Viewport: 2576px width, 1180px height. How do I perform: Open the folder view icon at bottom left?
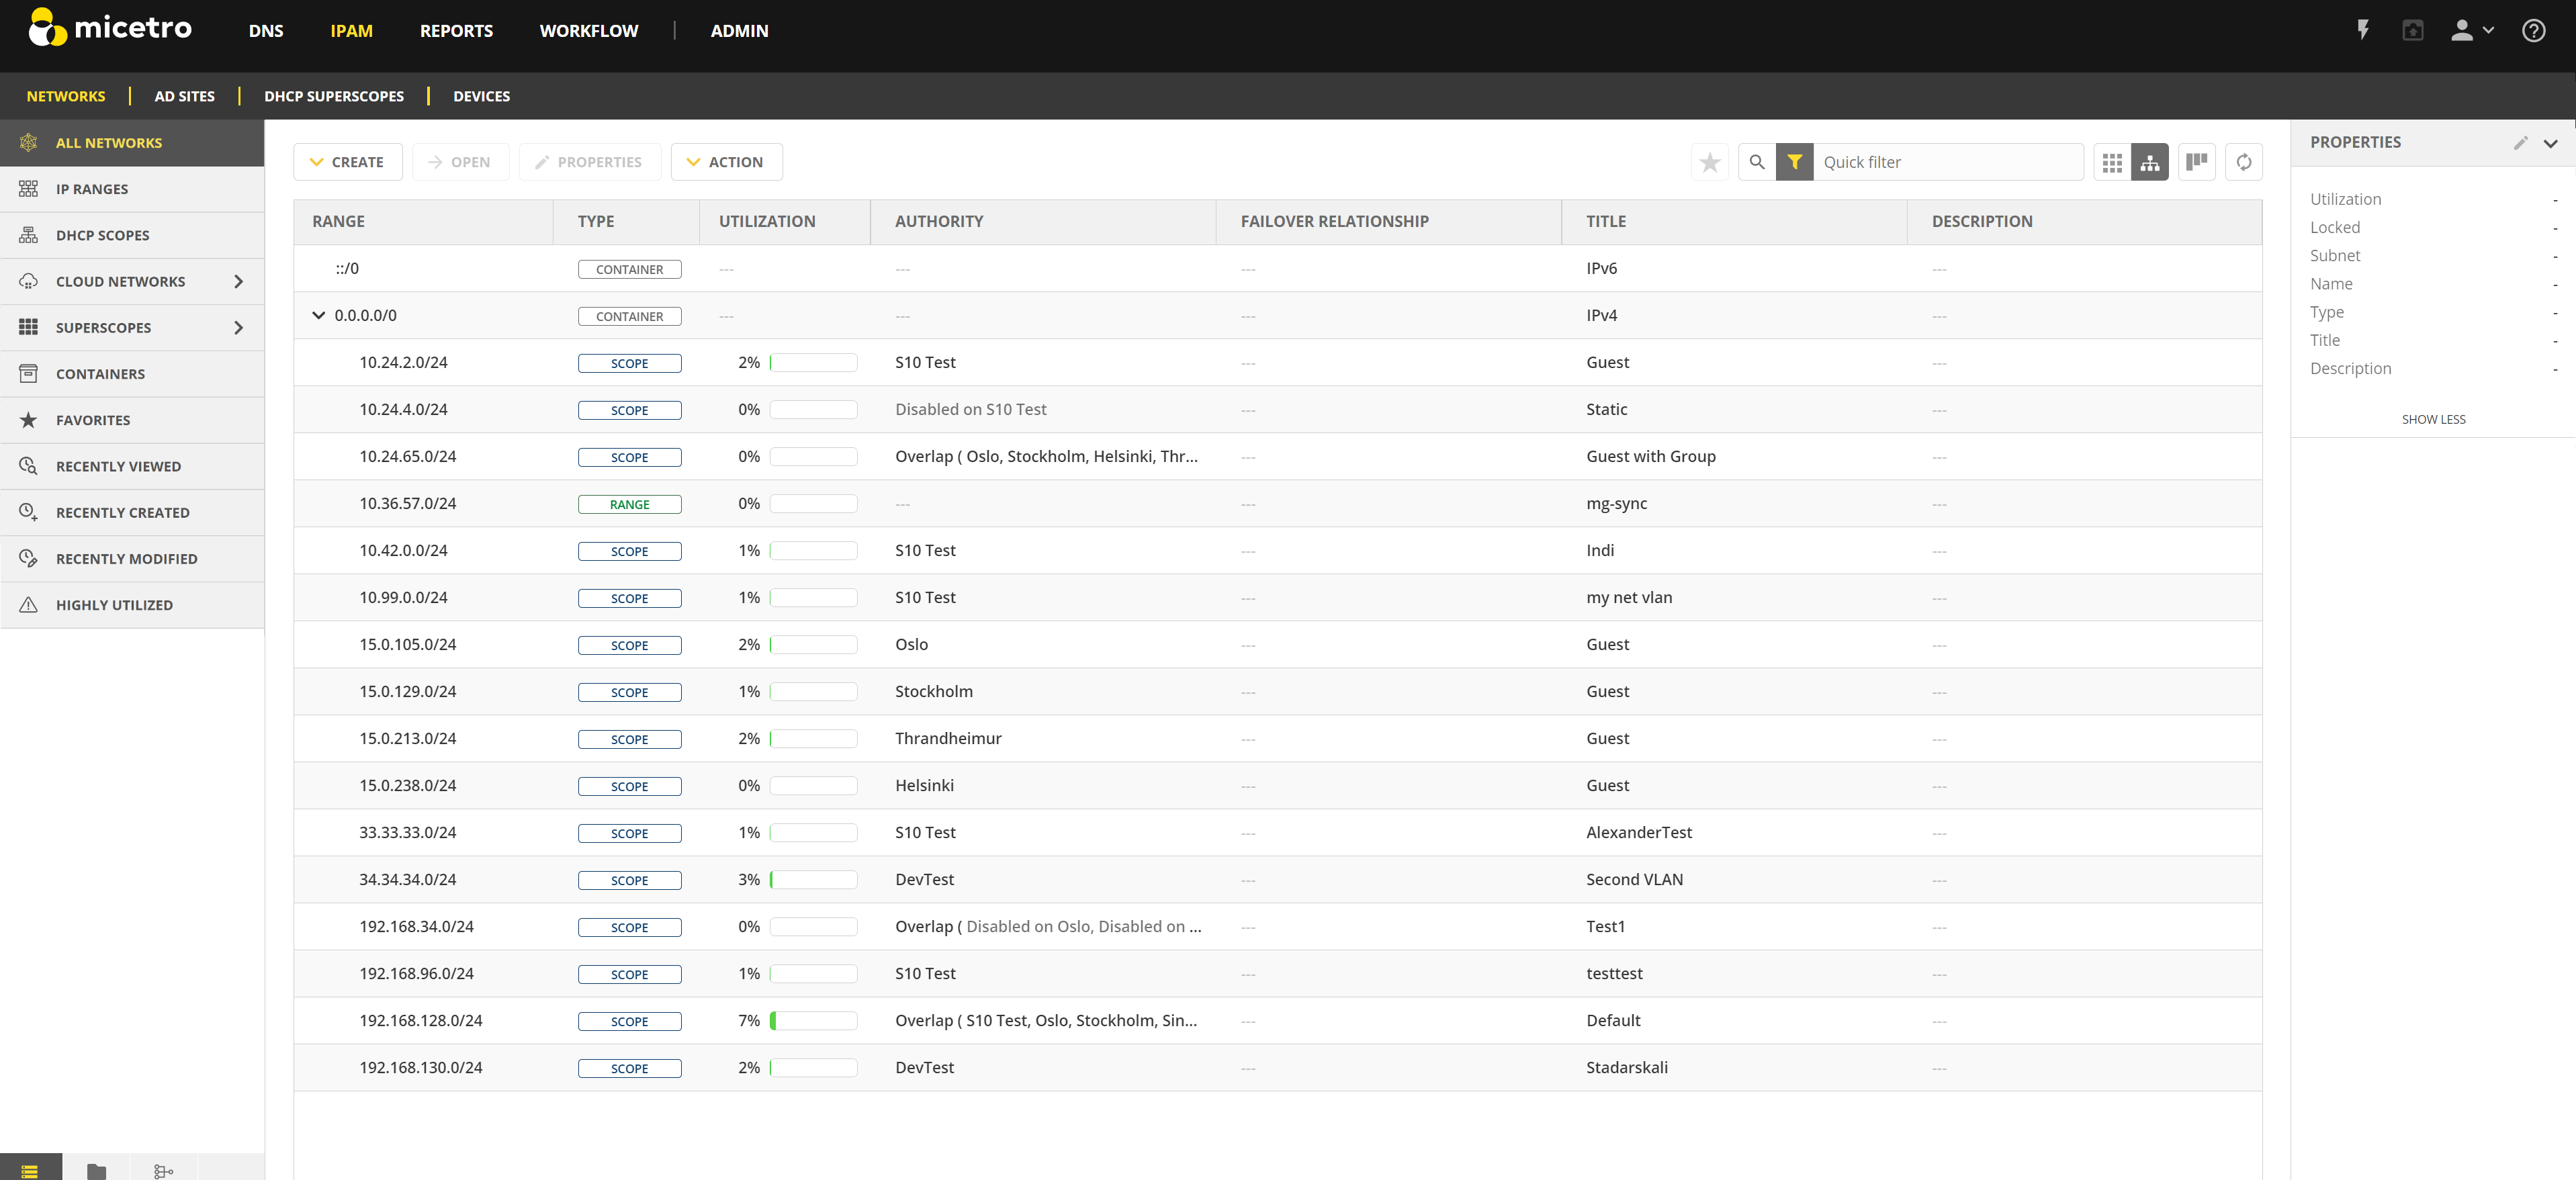point(96,1170)
